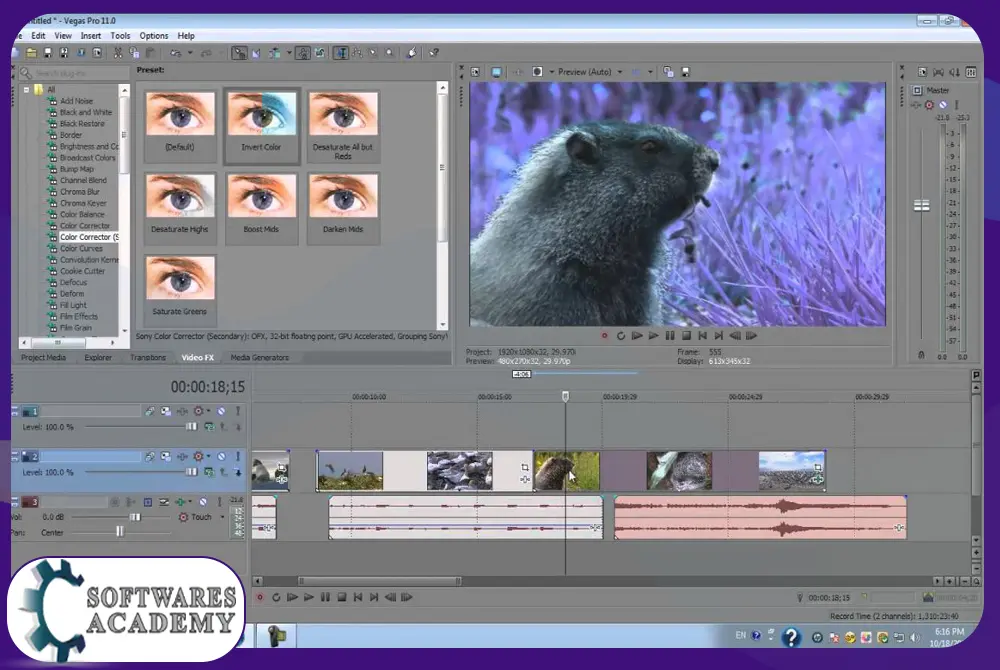
Task: Click Windows Help question mark in tray
Action: (791, 637)
